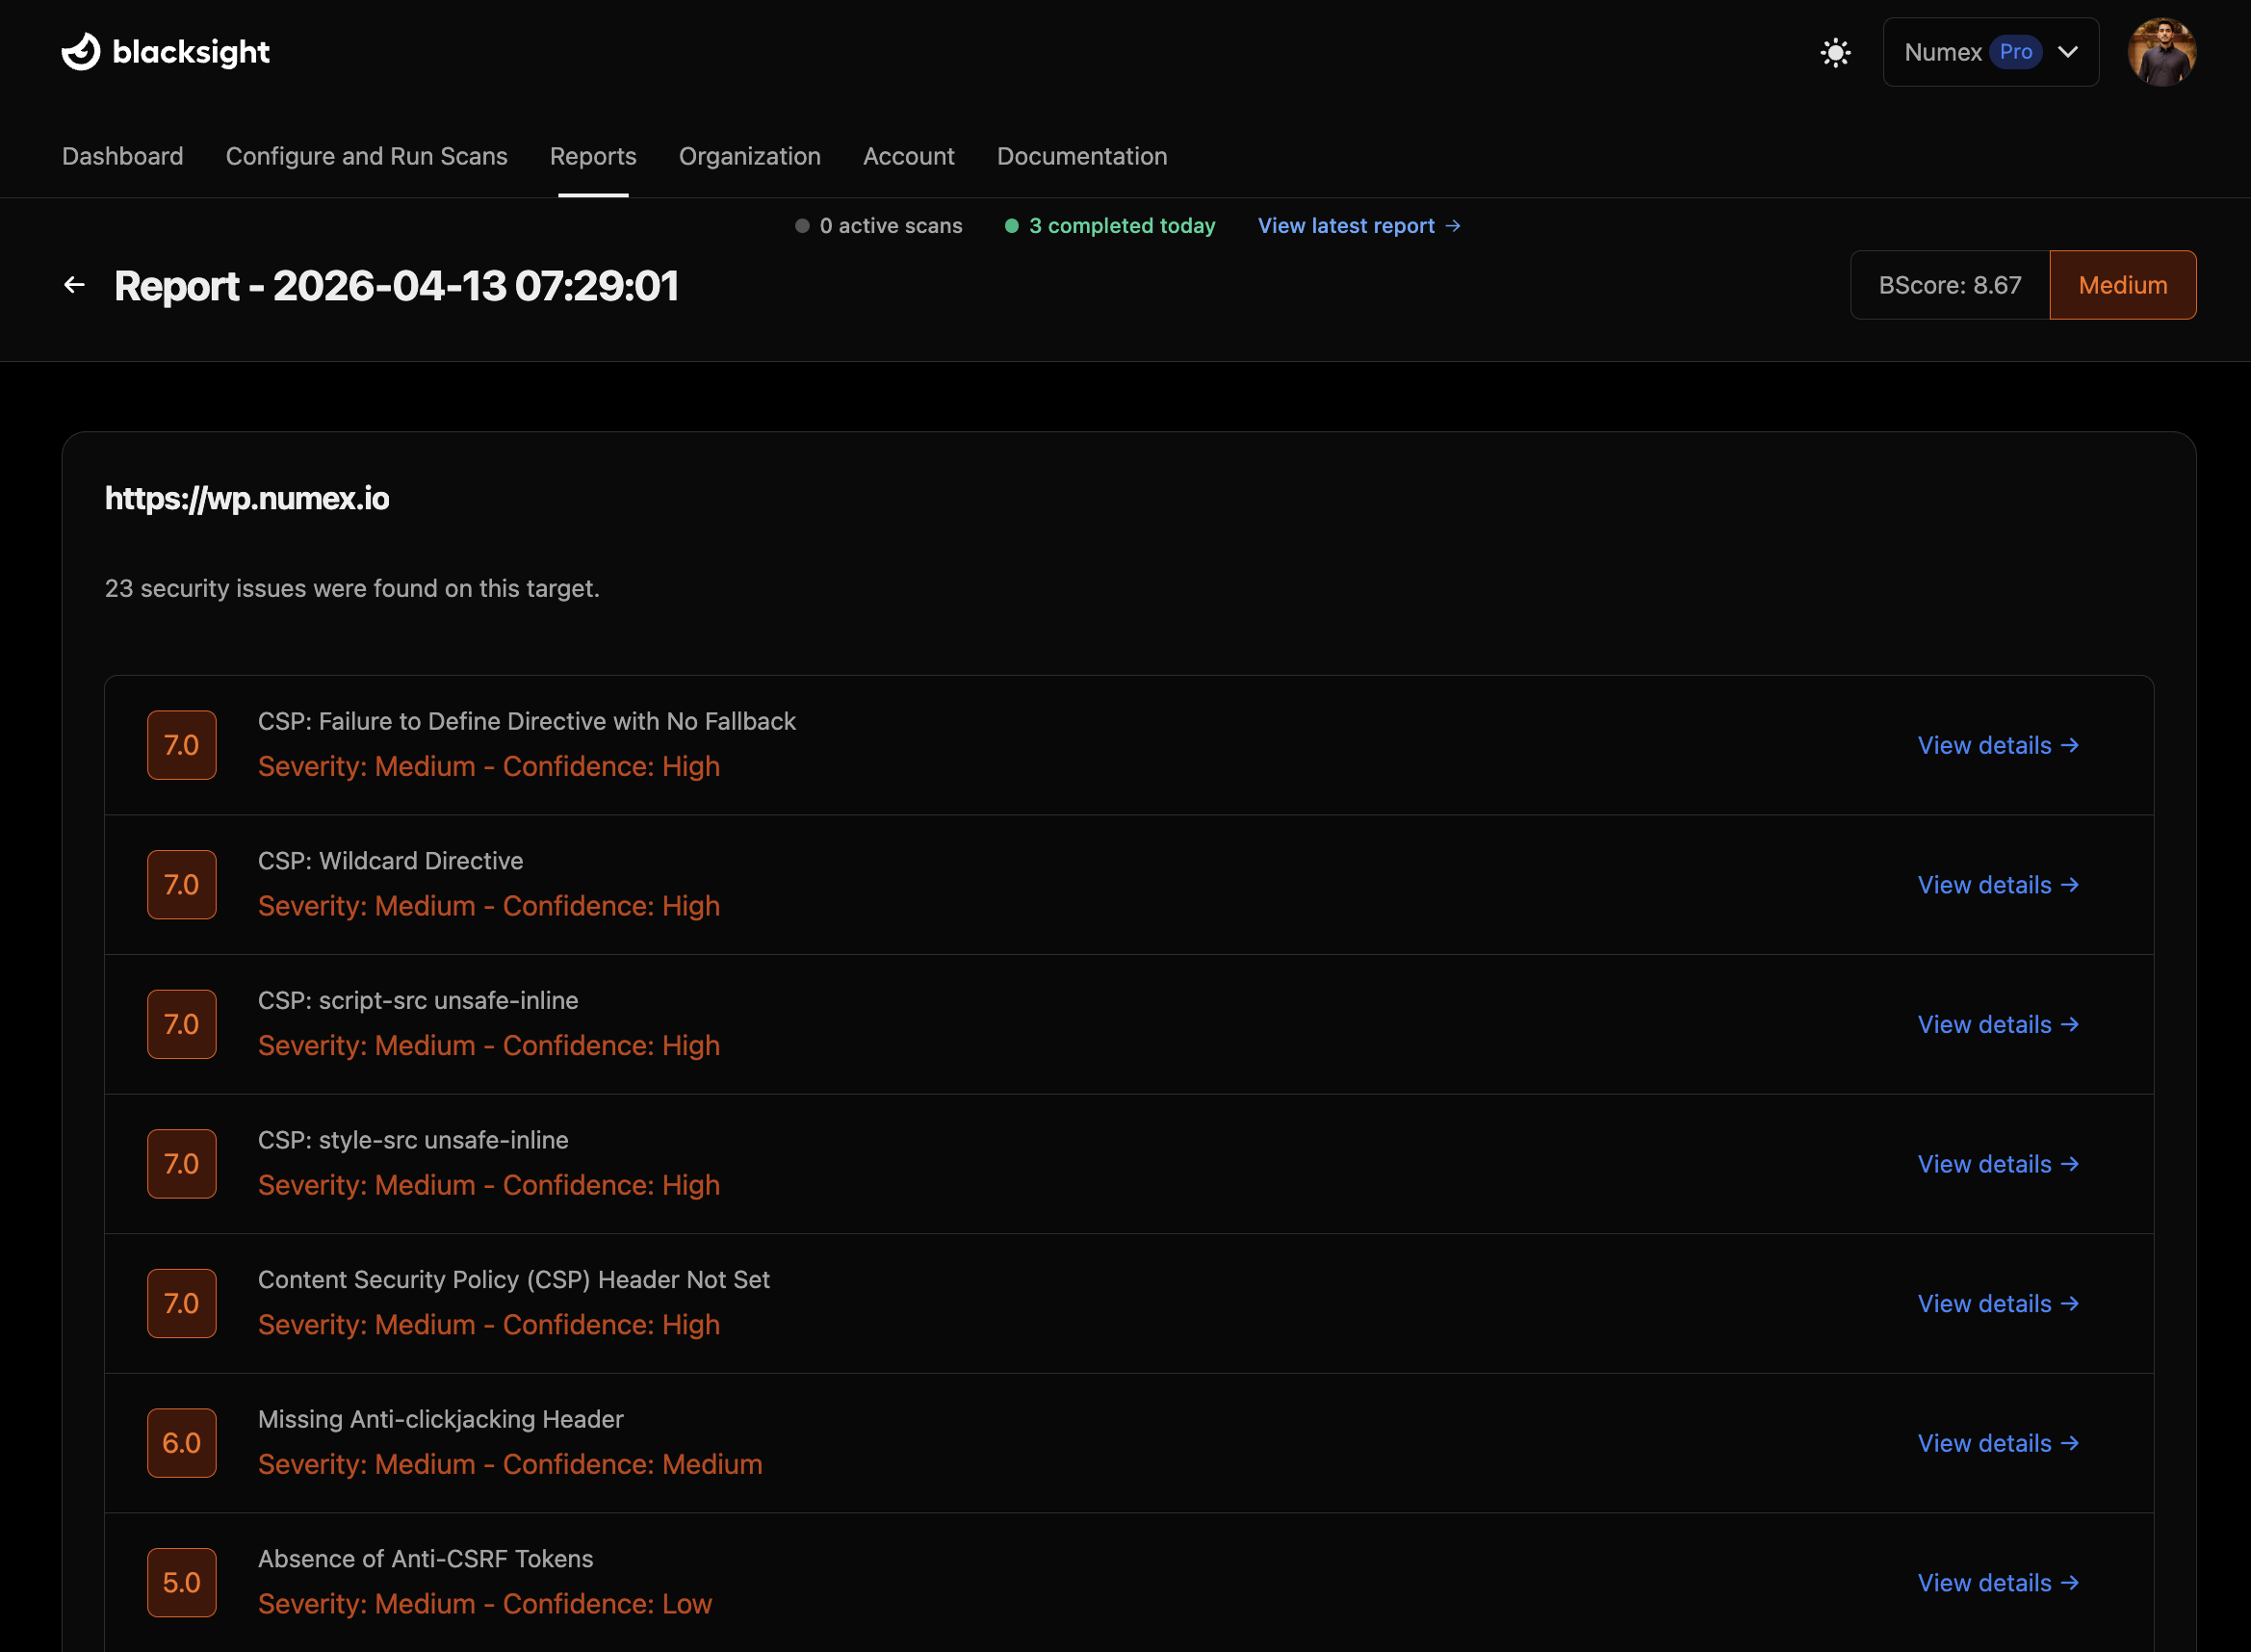Go back using the left arrow icon
The height and width of the screenshot is (1652, 2251).
click(74, 285)
